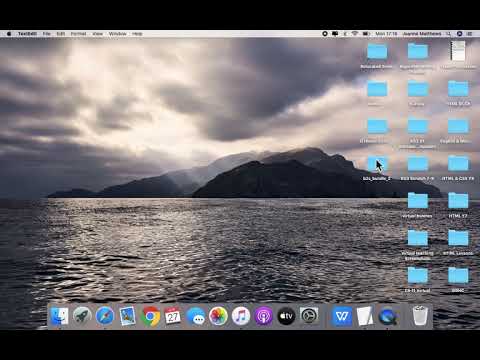Launch Launchpad rocket icon in Dock
The height and width of the screenshot is (360, 480).
(x=82, y=316)
